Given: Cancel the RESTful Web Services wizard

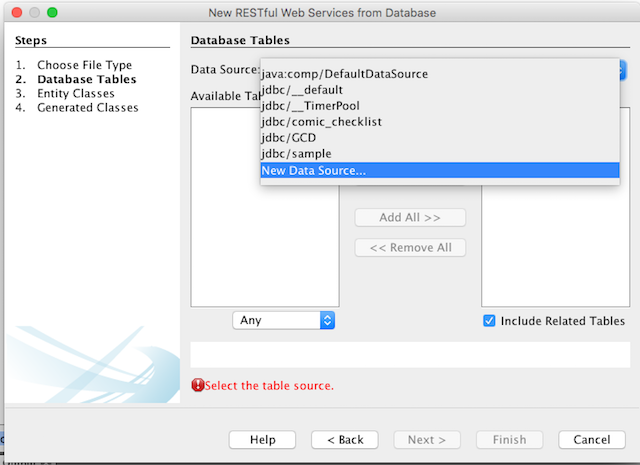Looking at the screenshot, I should (592, 440).
